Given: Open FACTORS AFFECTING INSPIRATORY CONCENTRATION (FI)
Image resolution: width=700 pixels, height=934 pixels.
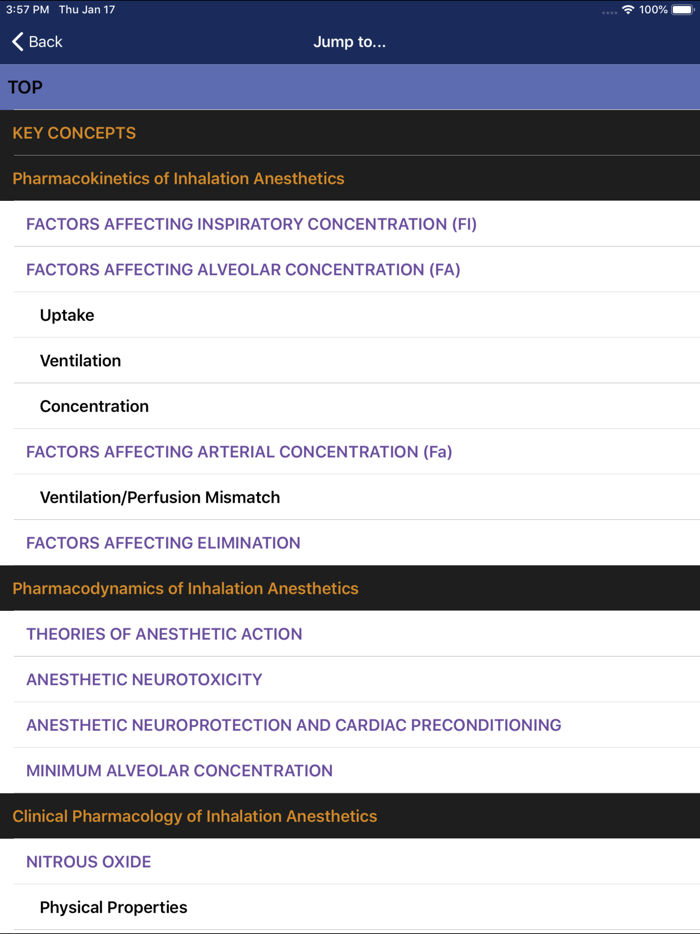Looking at the screenshot, I should click(350, 224).
